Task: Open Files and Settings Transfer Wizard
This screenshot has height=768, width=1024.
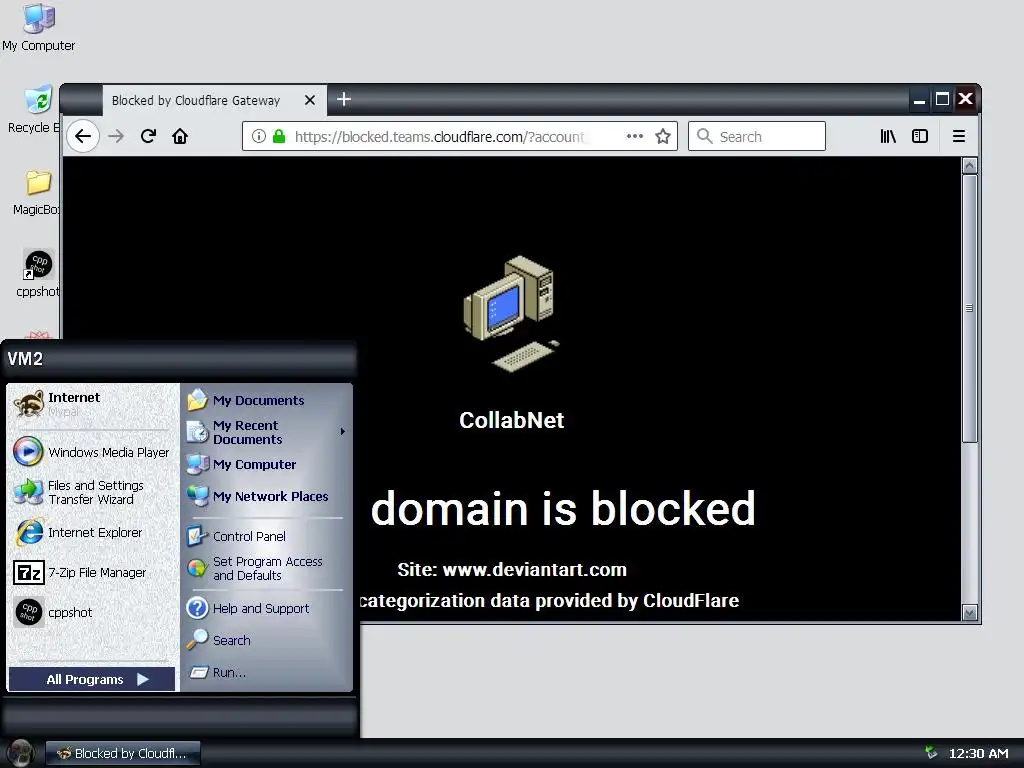Action: click(x=91, y=492)
